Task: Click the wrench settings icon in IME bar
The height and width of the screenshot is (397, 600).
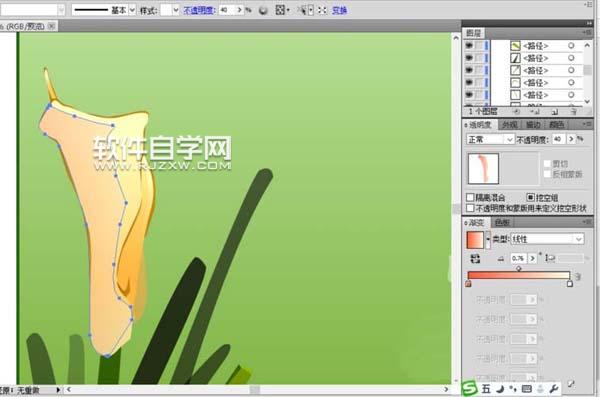Action: coord(554,389)
